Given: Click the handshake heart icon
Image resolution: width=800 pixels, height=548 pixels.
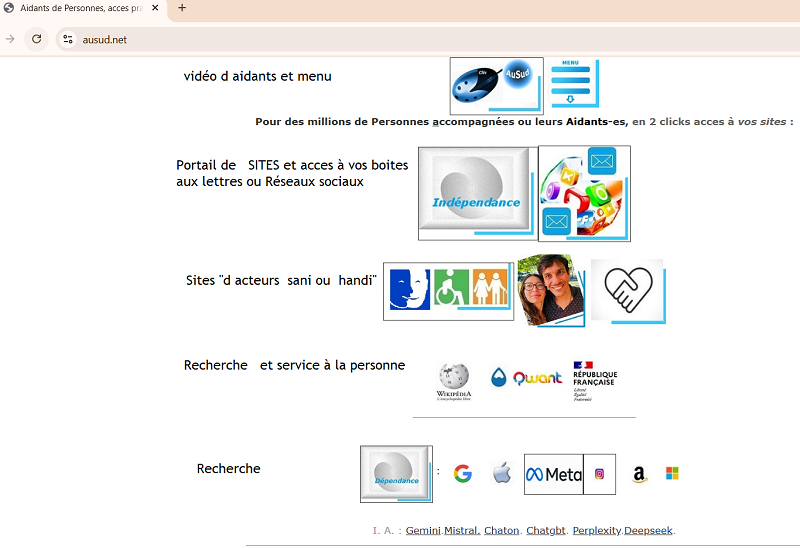Looking at the screenshot, I should pyautogui.click(x=627, y=291).
